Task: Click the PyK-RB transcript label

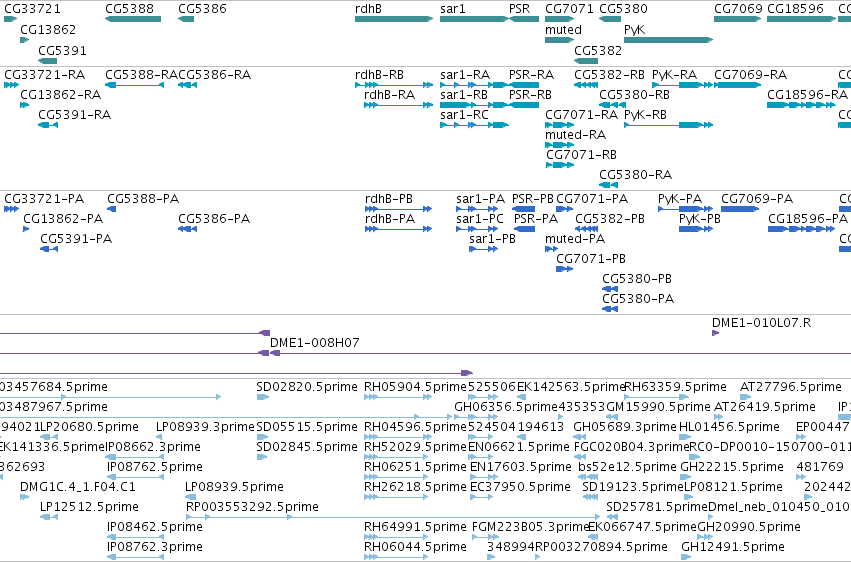Action: [645, 114]
